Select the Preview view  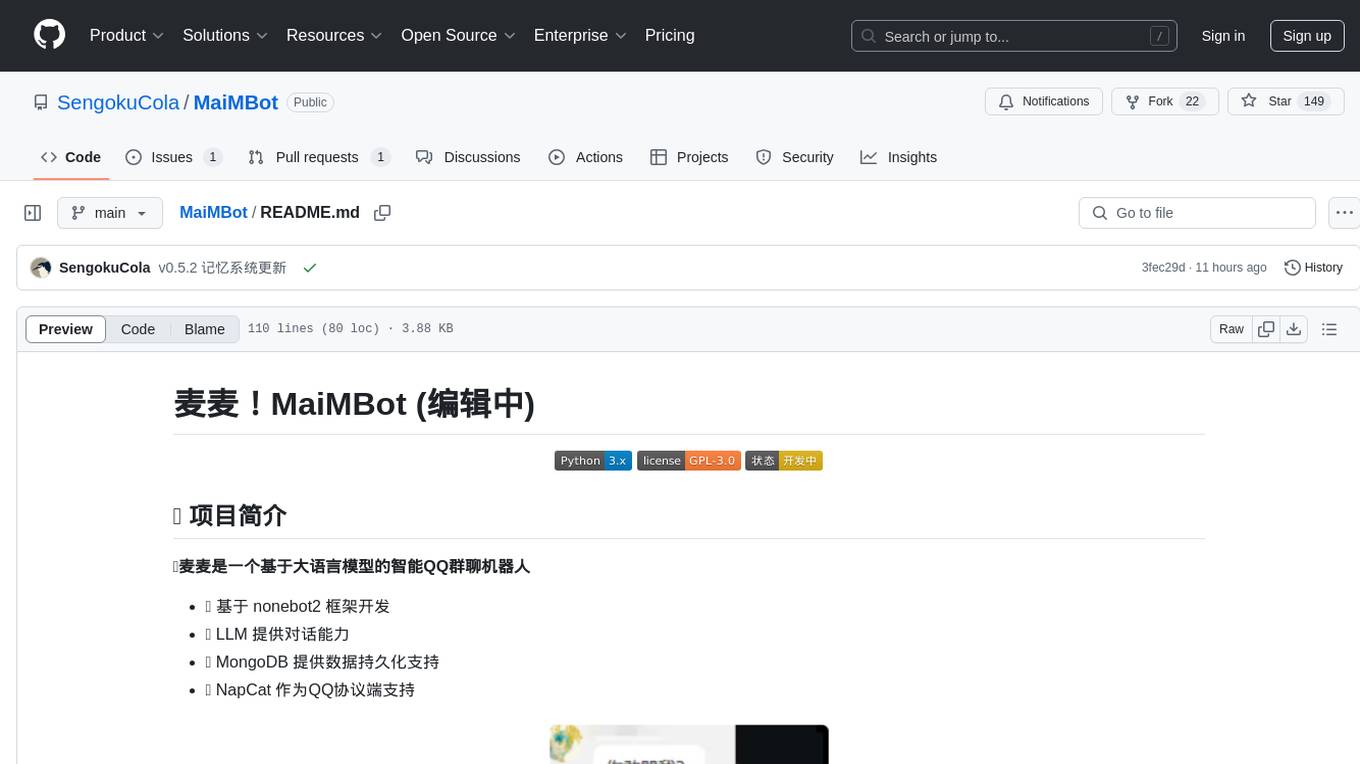[x=66, y=329]
